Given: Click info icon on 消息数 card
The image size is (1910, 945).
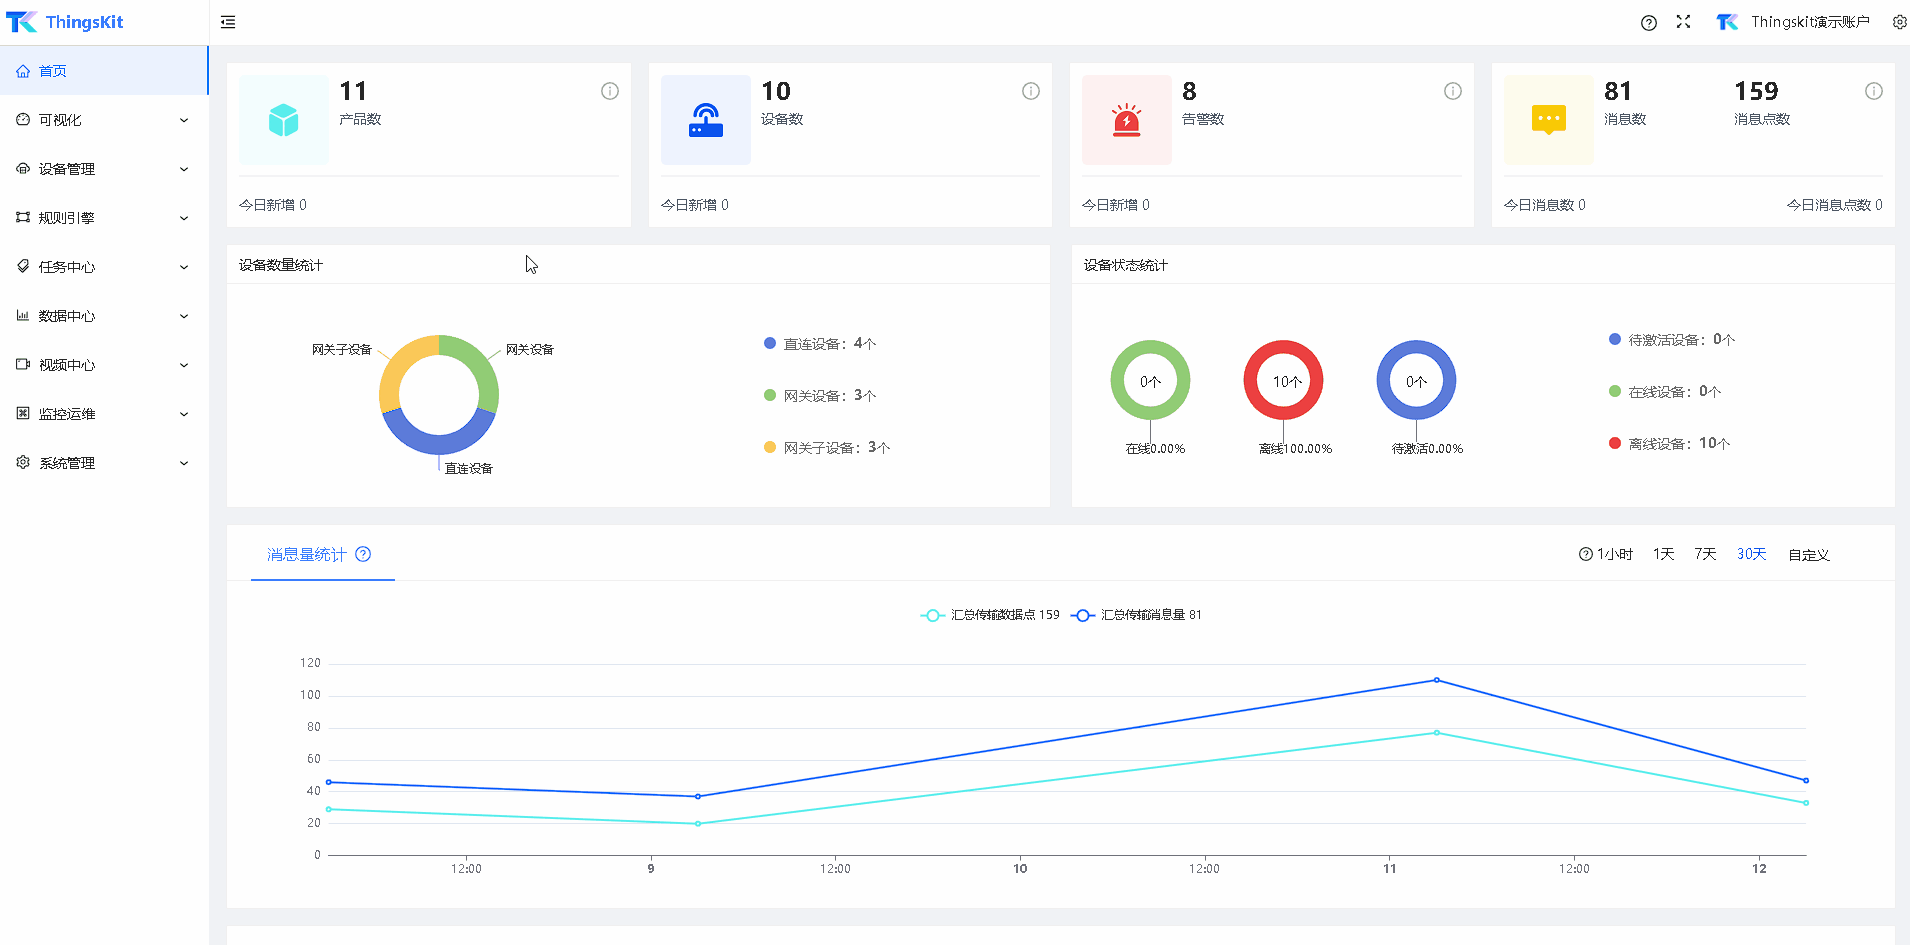Looking at the screenshot, I should (x=1873, y=91).
